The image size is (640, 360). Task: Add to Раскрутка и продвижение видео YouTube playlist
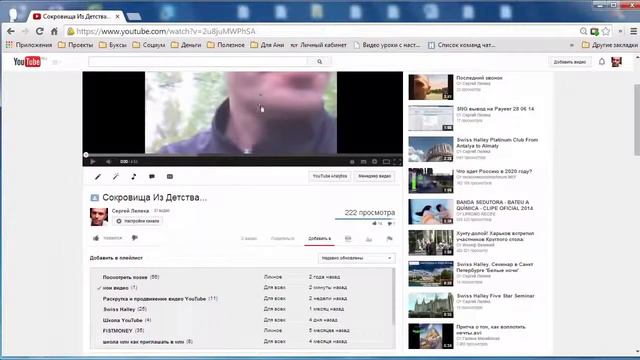pos(154,299)
